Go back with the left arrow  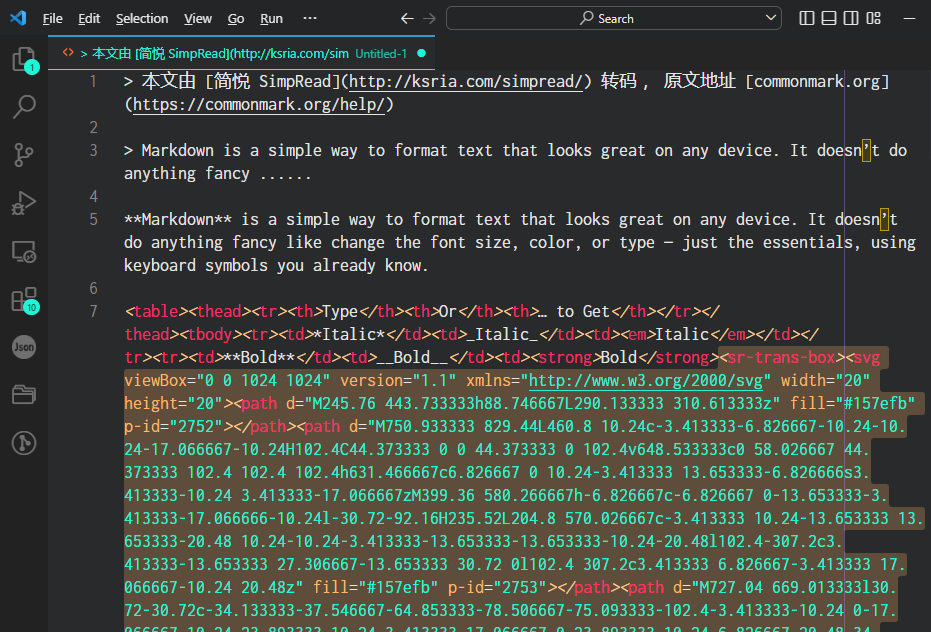tap(407, 18)
